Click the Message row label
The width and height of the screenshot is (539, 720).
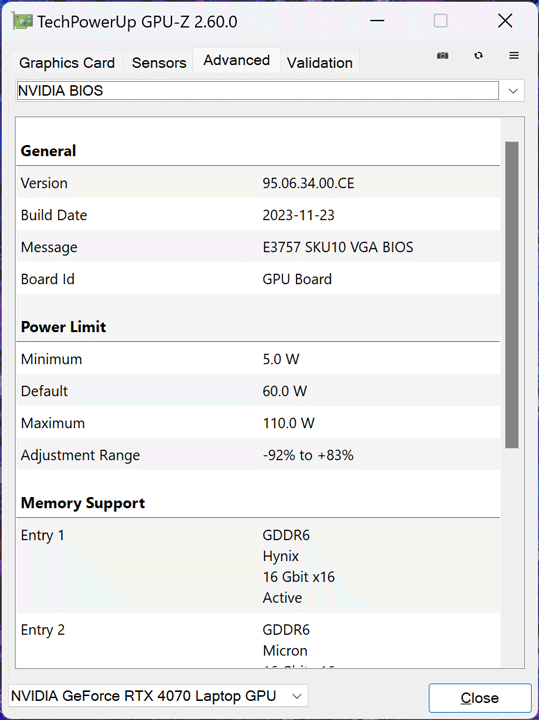pos(49,248)
